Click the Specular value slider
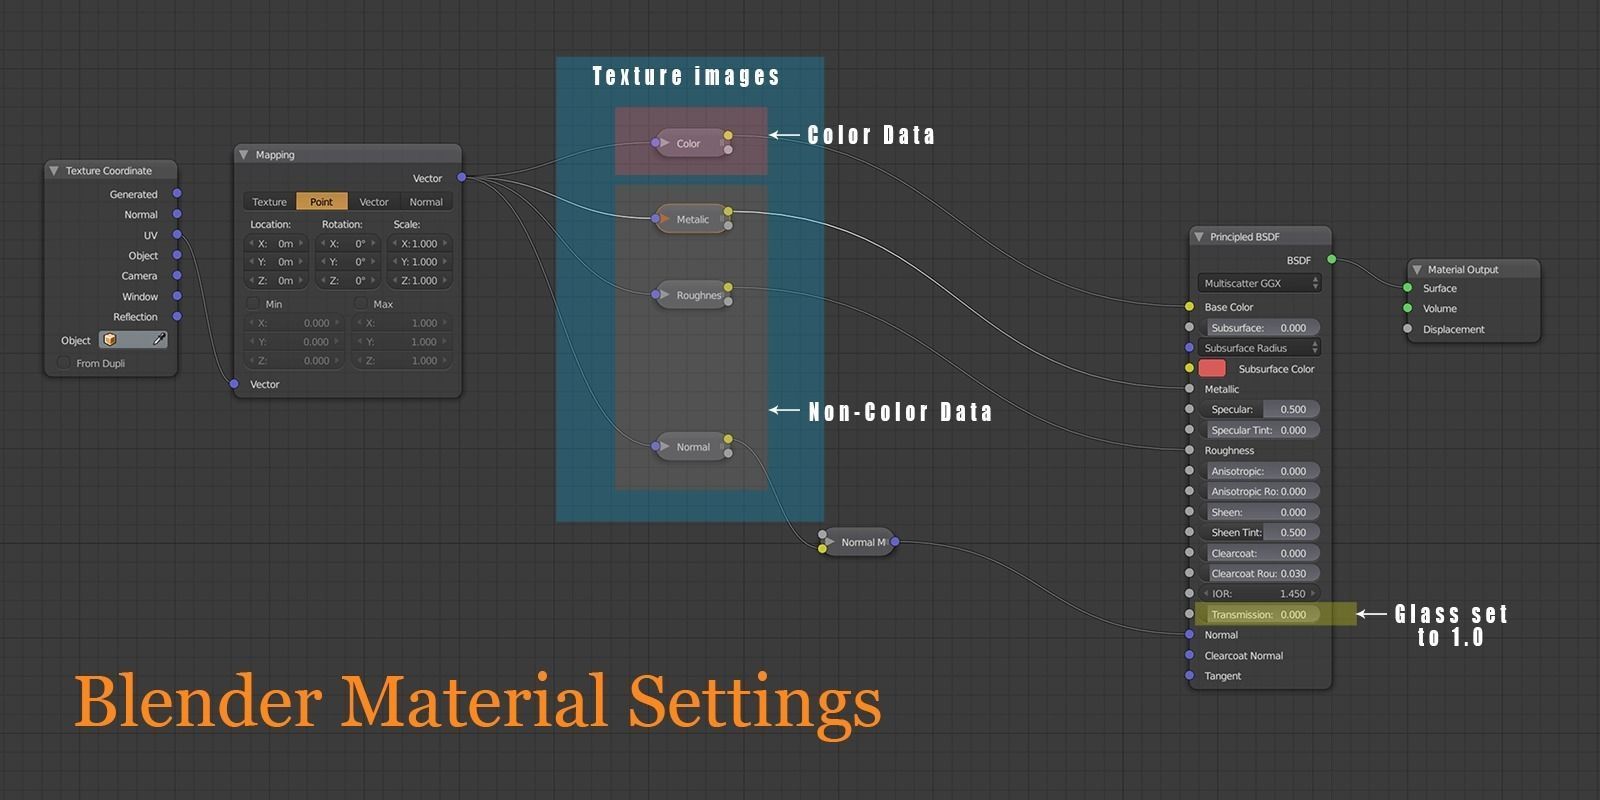1600x800 pixels. coord(1259,409)
